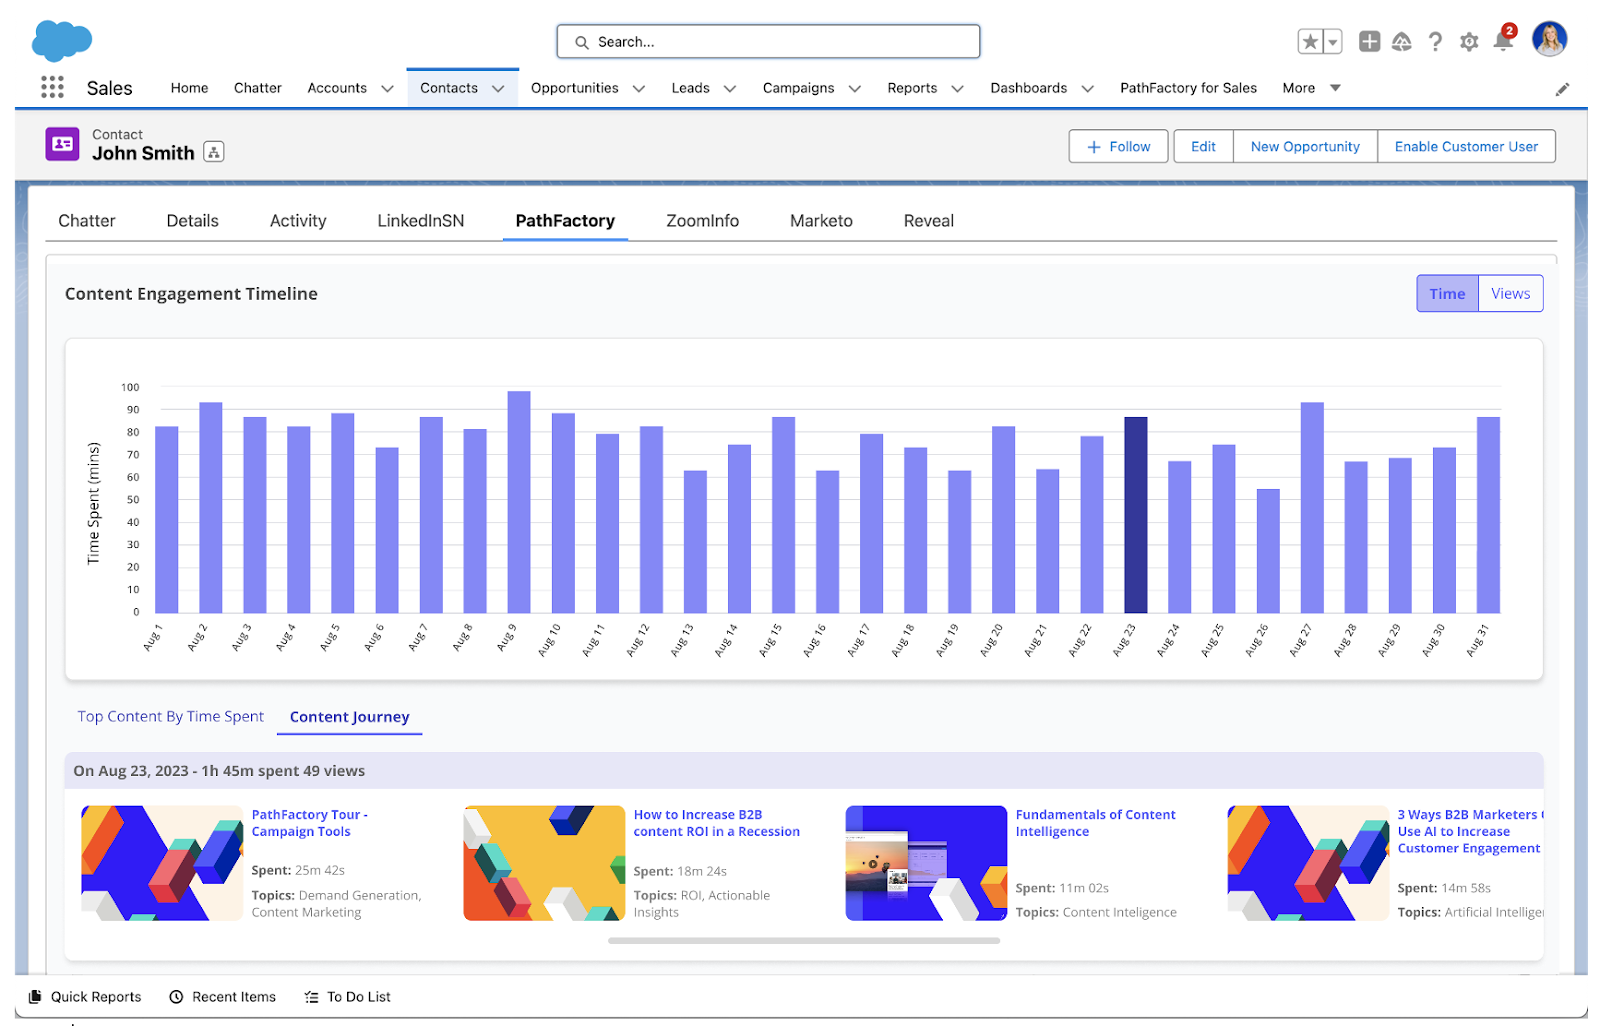Image resolution: width=1600 pixels, height=1026 pixels.
Task: Expand the Reports nav dropdown chevron
Action: click(957, 88)
